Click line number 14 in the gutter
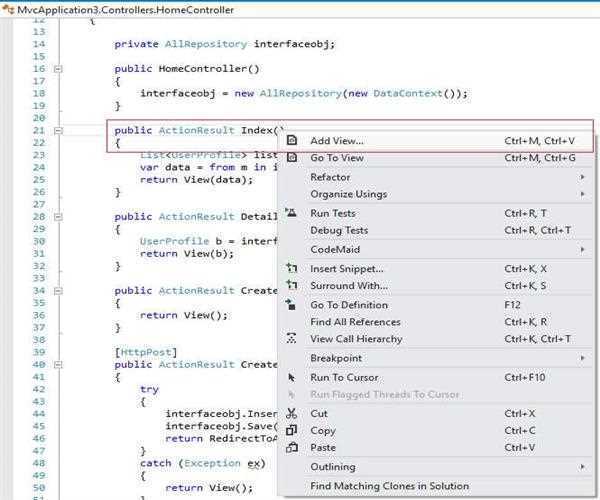The height and width of the screenshot is (500, 600). [x=39, y=44]
